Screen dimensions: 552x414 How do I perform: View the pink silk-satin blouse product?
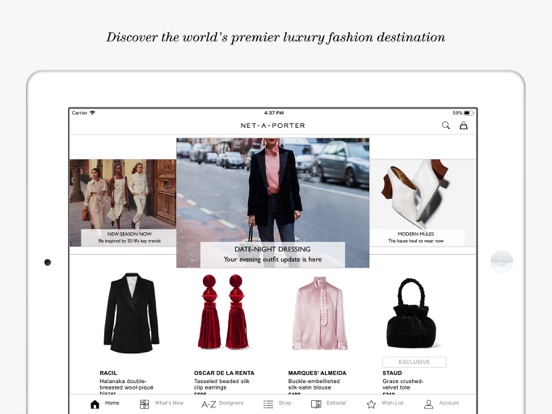point(320,313)
